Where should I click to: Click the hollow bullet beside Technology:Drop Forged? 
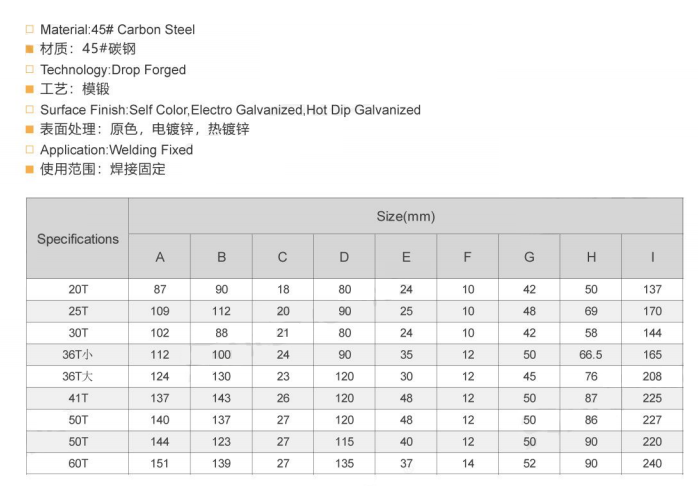pyautogui.click(x=30, y=70)
